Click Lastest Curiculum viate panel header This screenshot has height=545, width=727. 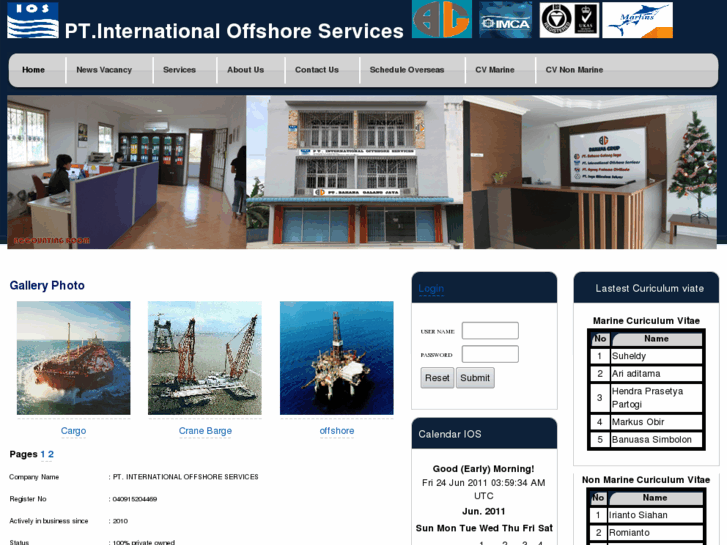(646, 288)
